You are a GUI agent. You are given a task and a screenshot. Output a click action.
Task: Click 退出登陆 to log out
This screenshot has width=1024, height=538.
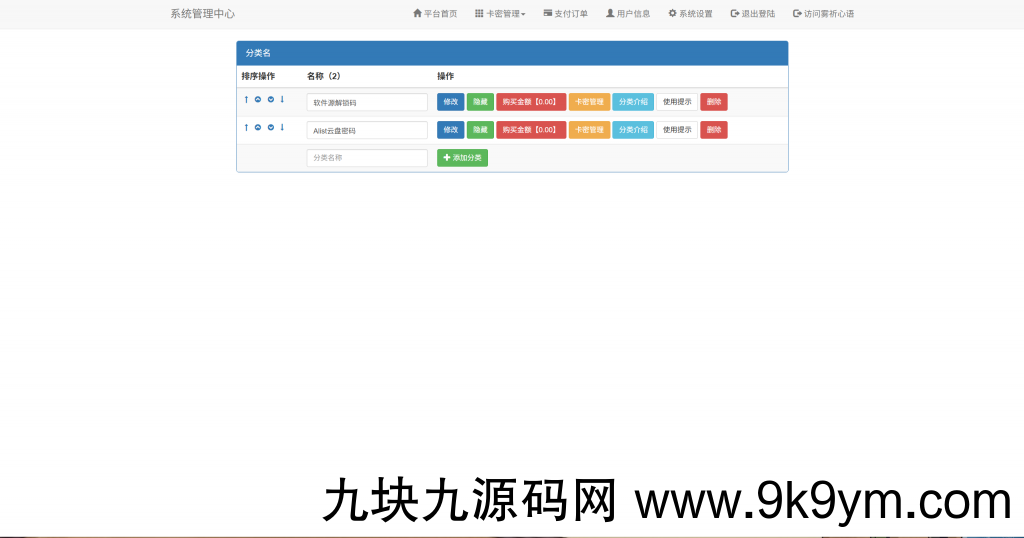coord(752,14)
